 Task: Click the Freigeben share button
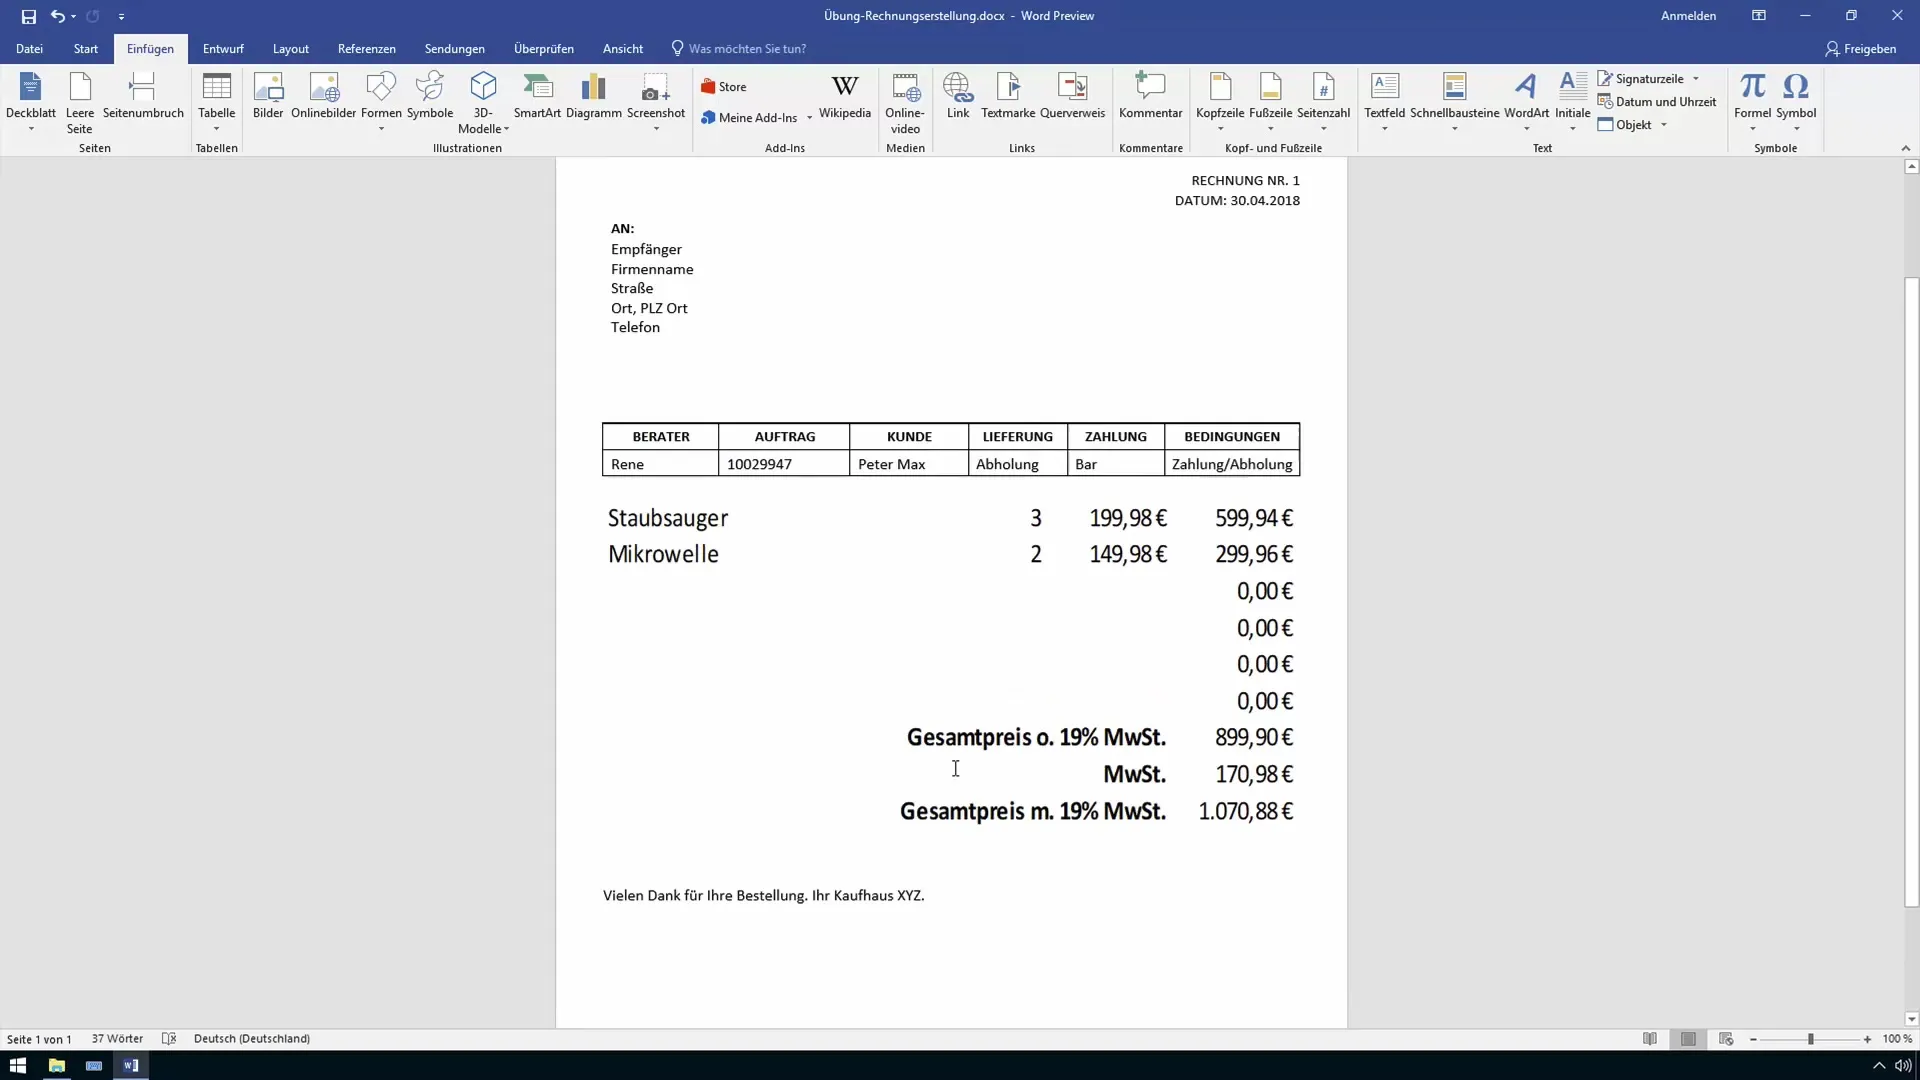coord(1861,49)
